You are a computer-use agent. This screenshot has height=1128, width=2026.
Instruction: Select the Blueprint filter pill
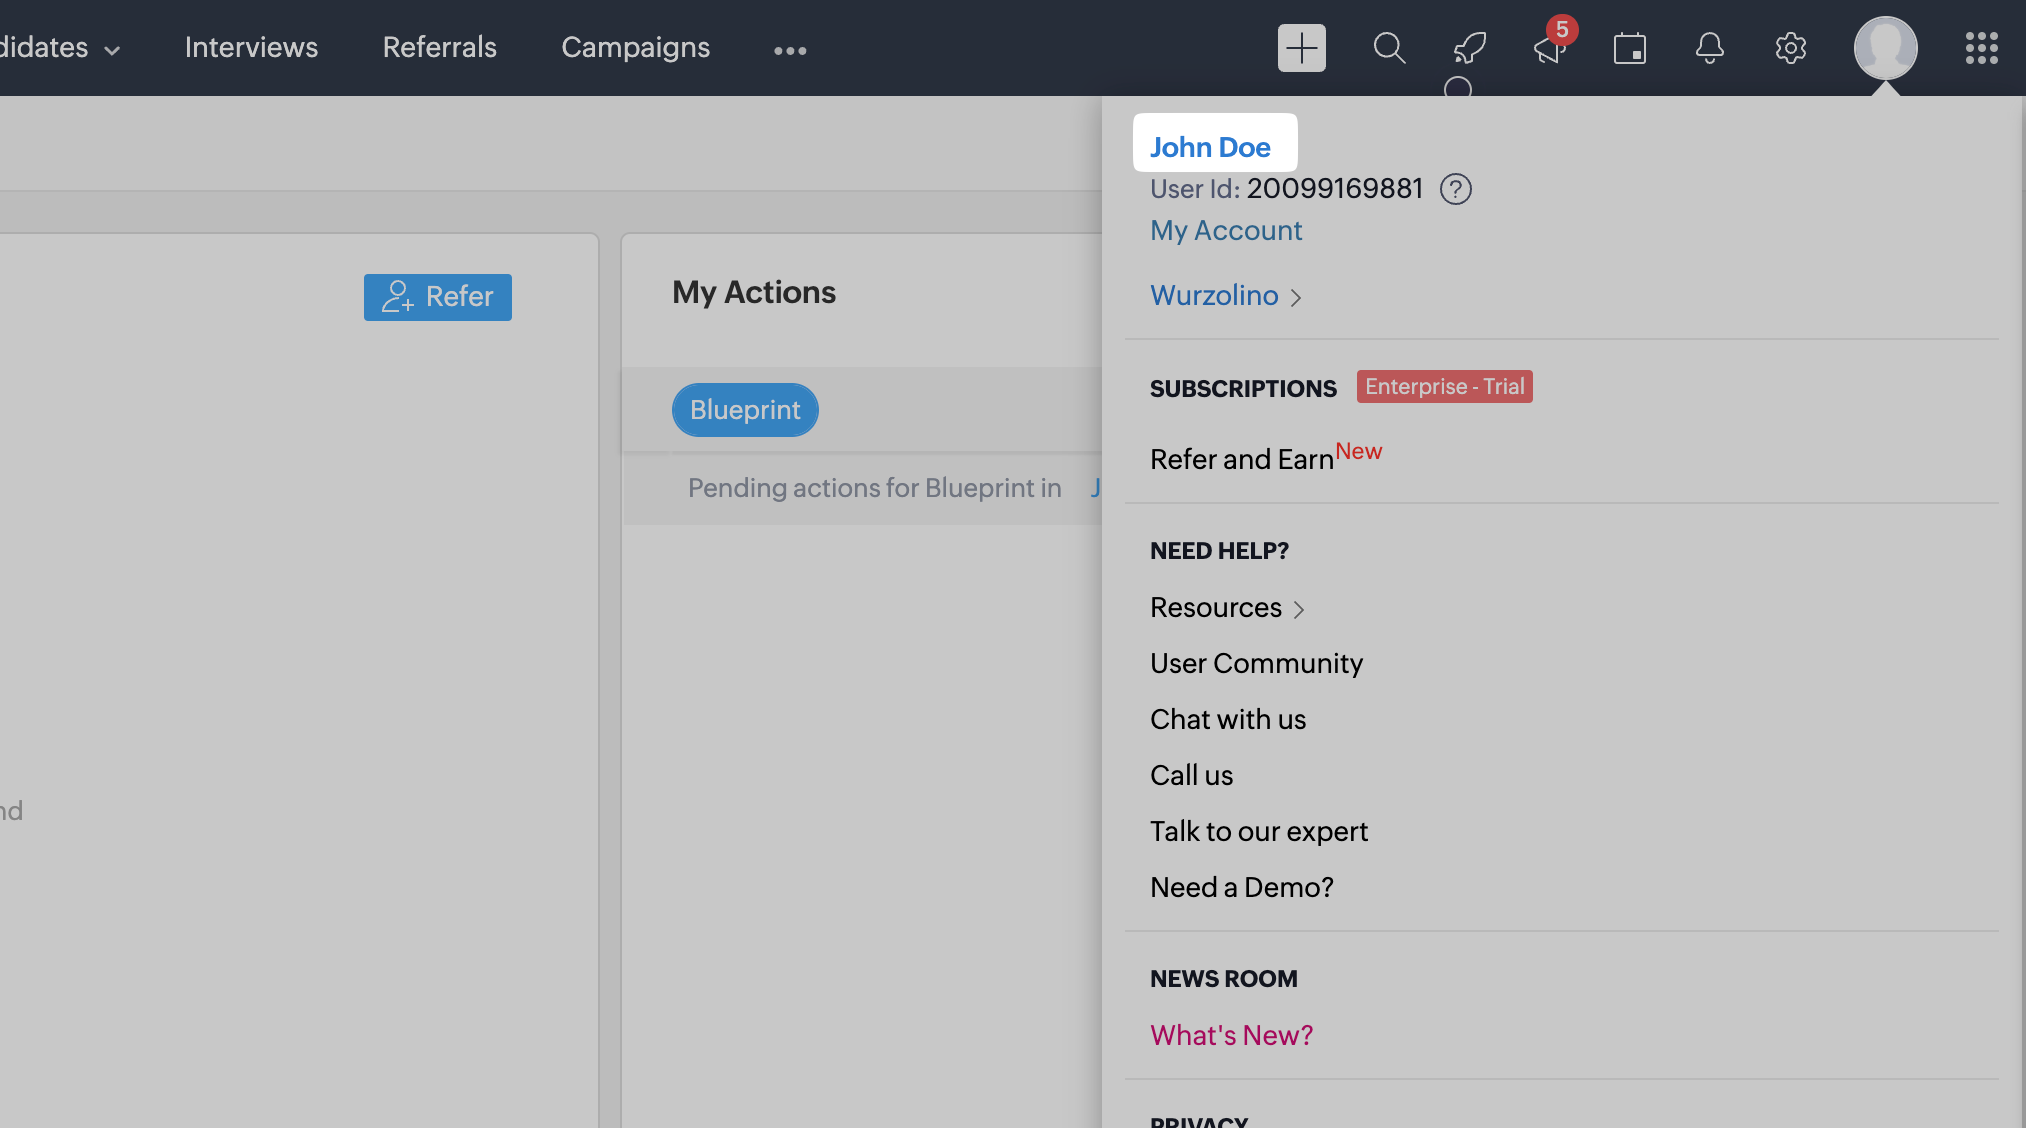[745, 410]
